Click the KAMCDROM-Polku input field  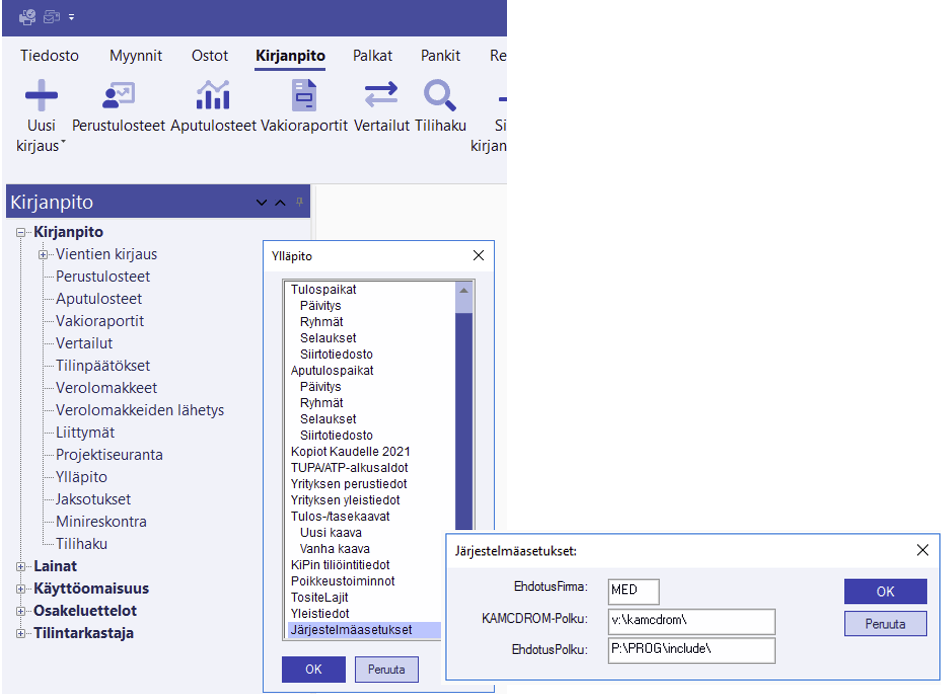691,621
